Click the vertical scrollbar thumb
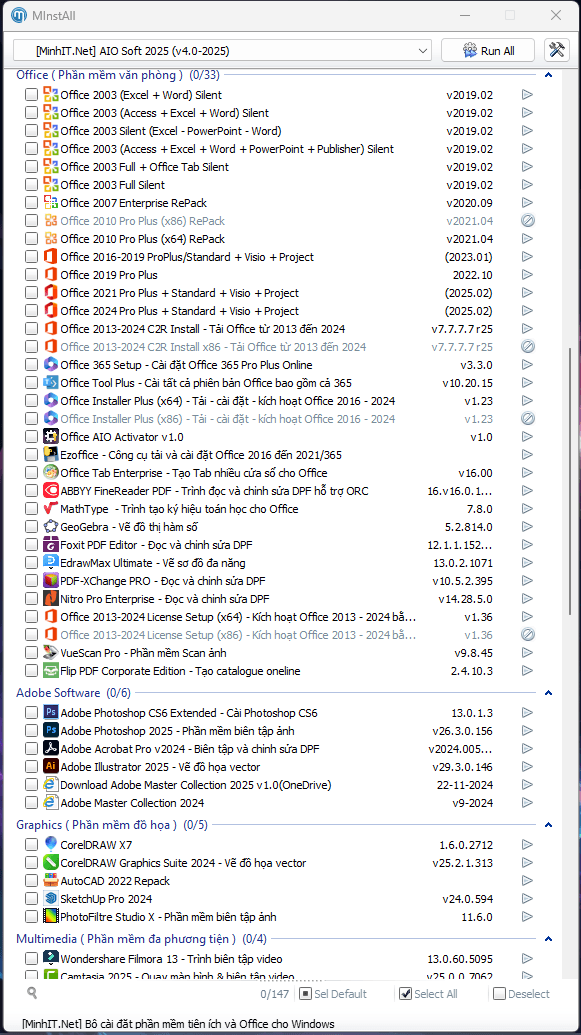This screenshot has width=581, height=1035. 570,482
